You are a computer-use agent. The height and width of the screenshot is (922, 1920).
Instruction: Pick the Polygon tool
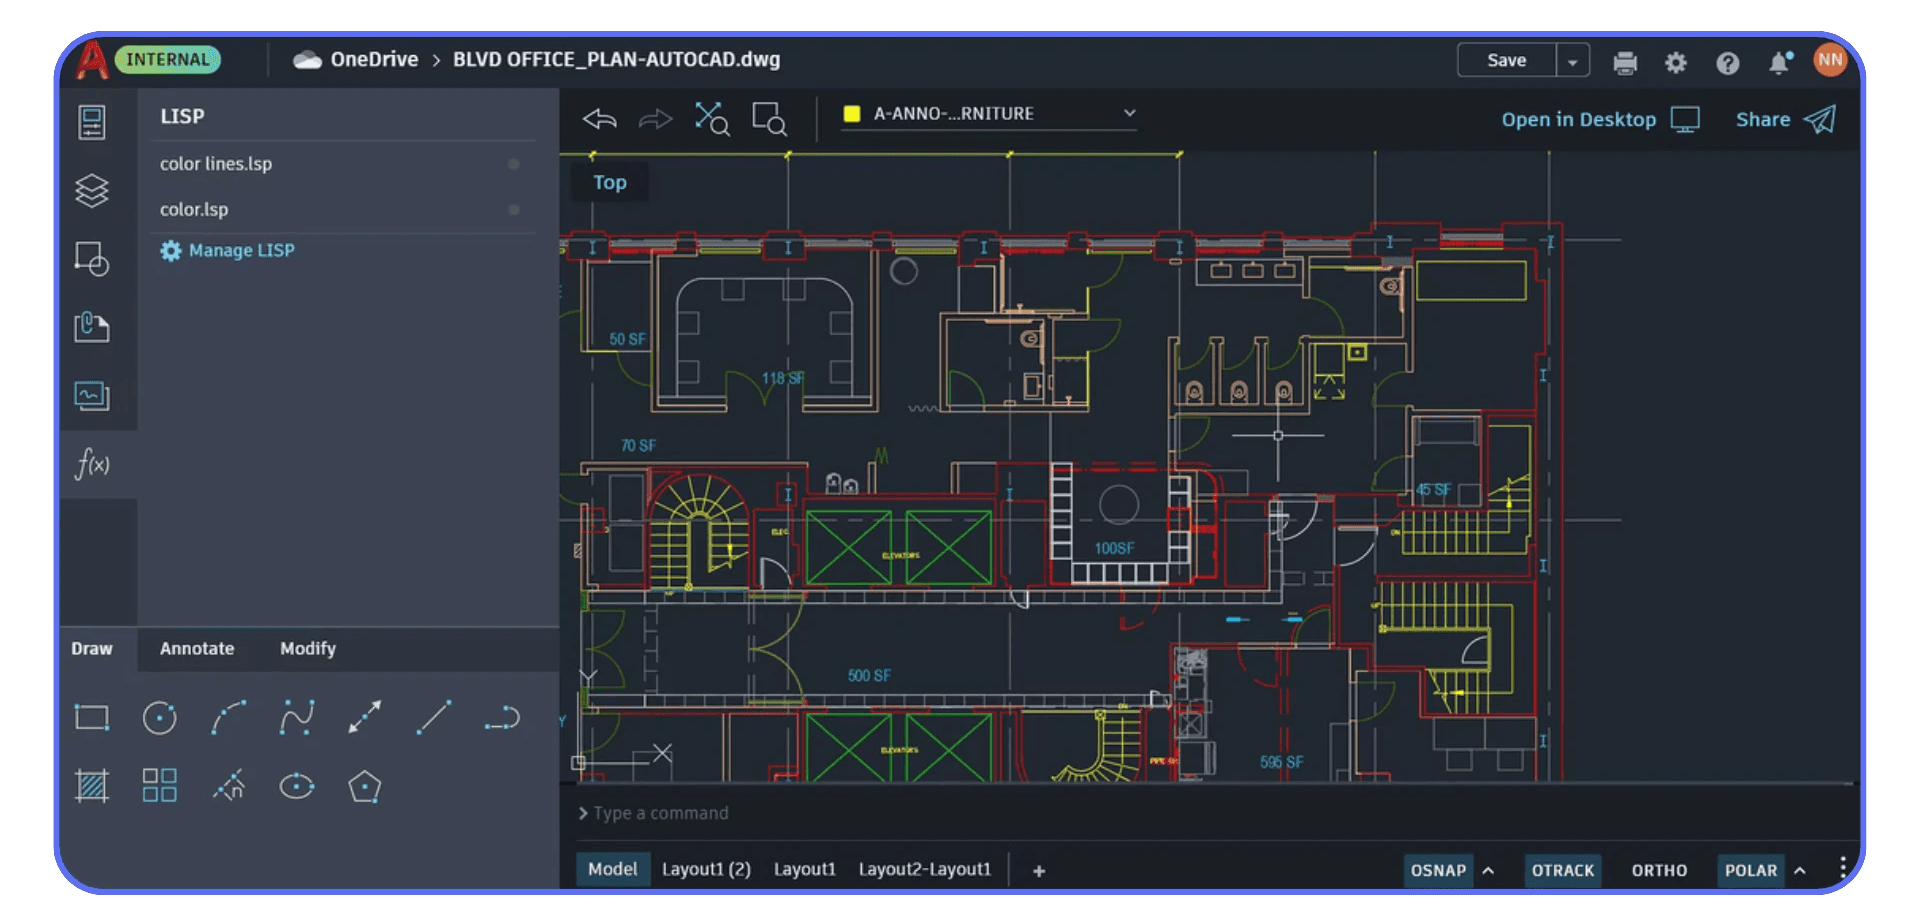coord(364,785)
